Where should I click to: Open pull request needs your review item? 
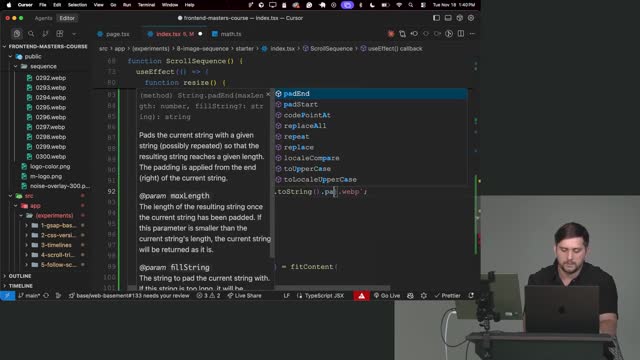tap(129, 296)
